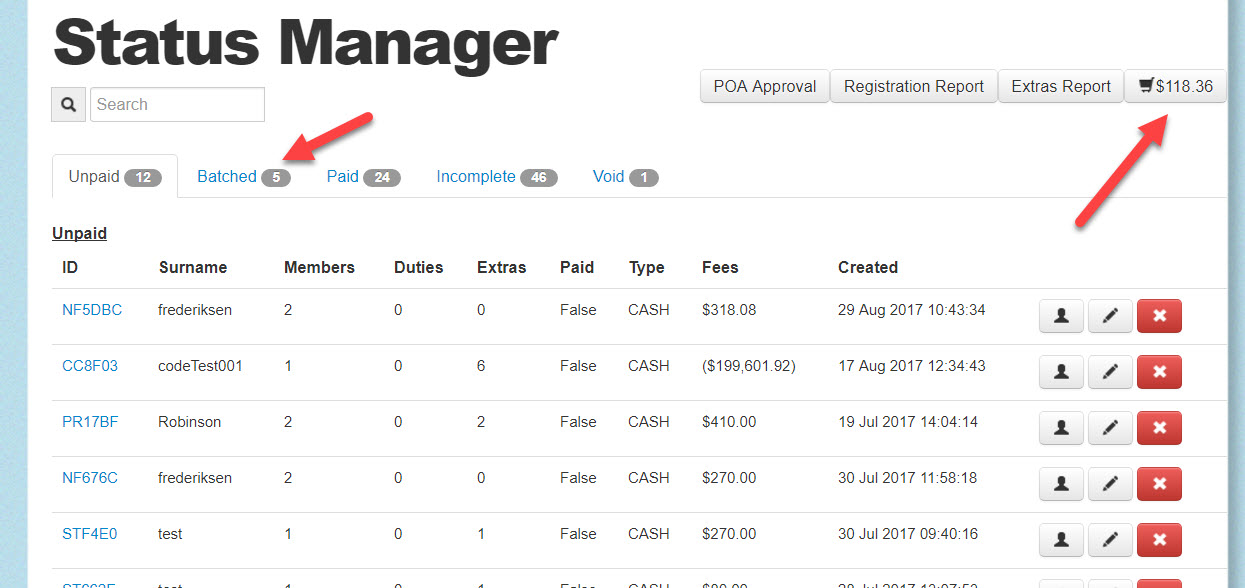1245x588 pixels.
Task: Delete the NF5DBC row with red X
Action: (x=1159, y=316)
